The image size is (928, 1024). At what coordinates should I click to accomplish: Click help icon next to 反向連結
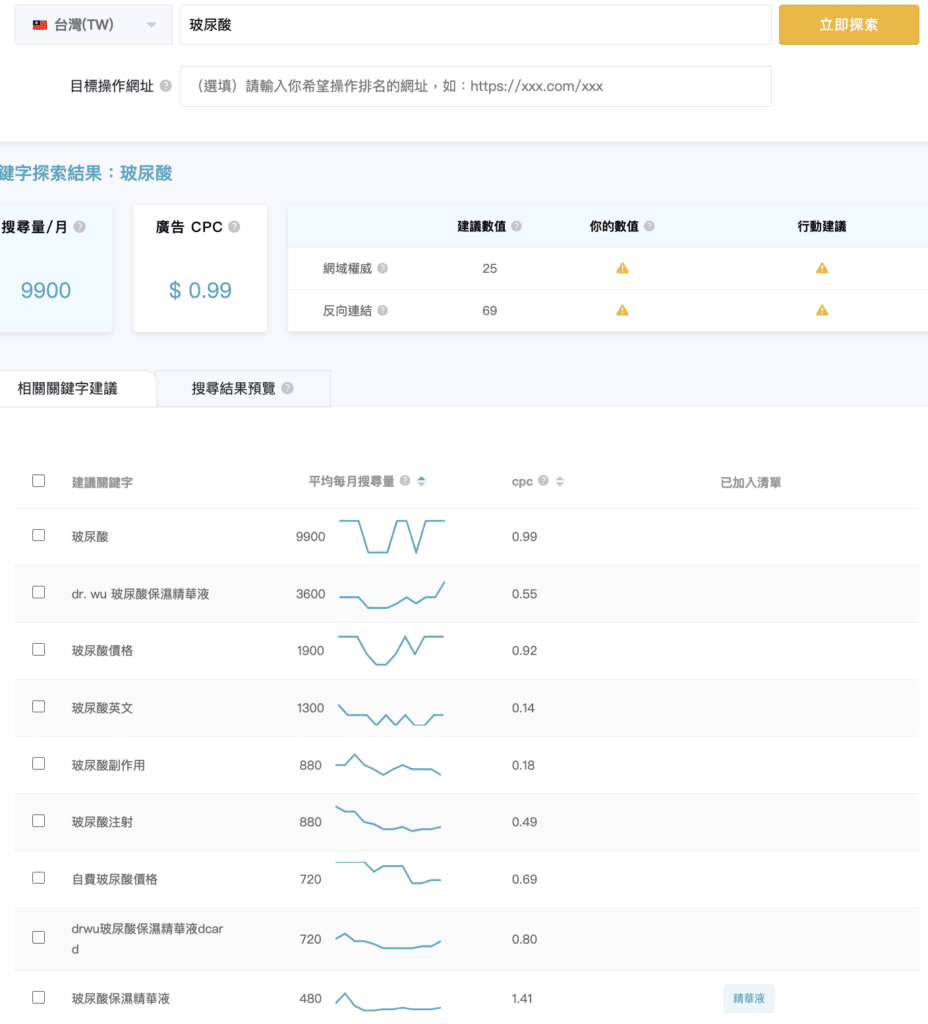tap(382, 311)
